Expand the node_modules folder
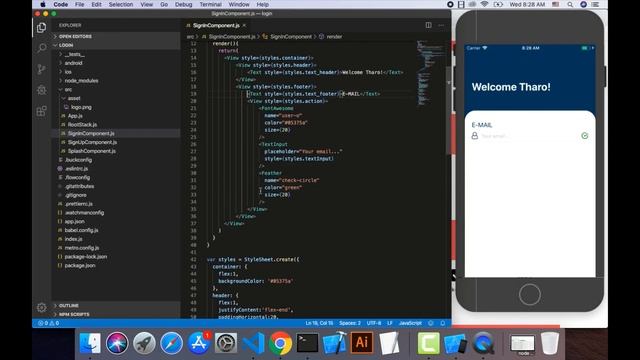640x360 pixels. (x=116, y=80)
